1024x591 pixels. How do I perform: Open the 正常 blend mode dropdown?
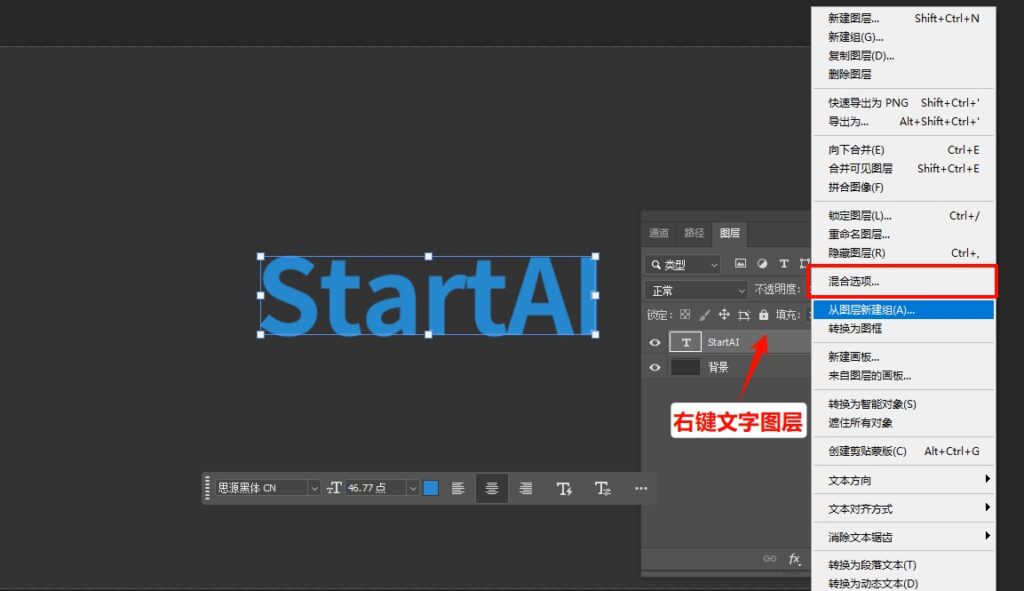[697, 290]
